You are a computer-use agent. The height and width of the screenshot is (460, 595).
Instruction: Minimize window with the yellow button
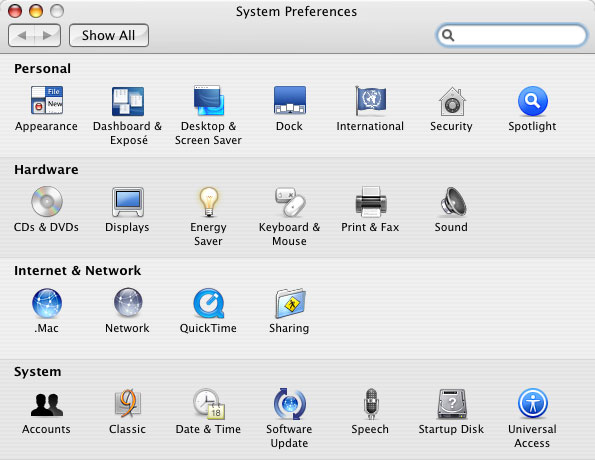36,11
